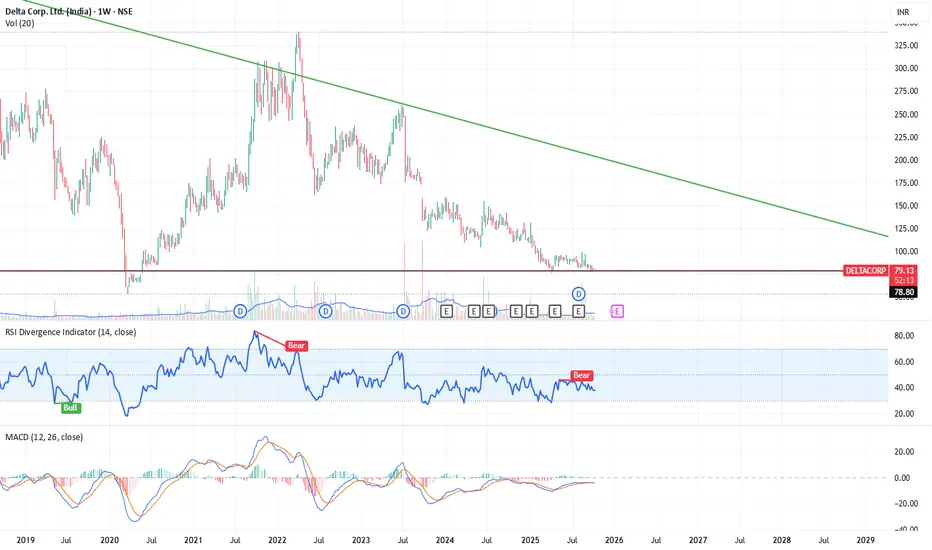Click the 80.00 RSI scale value
The image size is (932, 550).
(x=904, y=336)
